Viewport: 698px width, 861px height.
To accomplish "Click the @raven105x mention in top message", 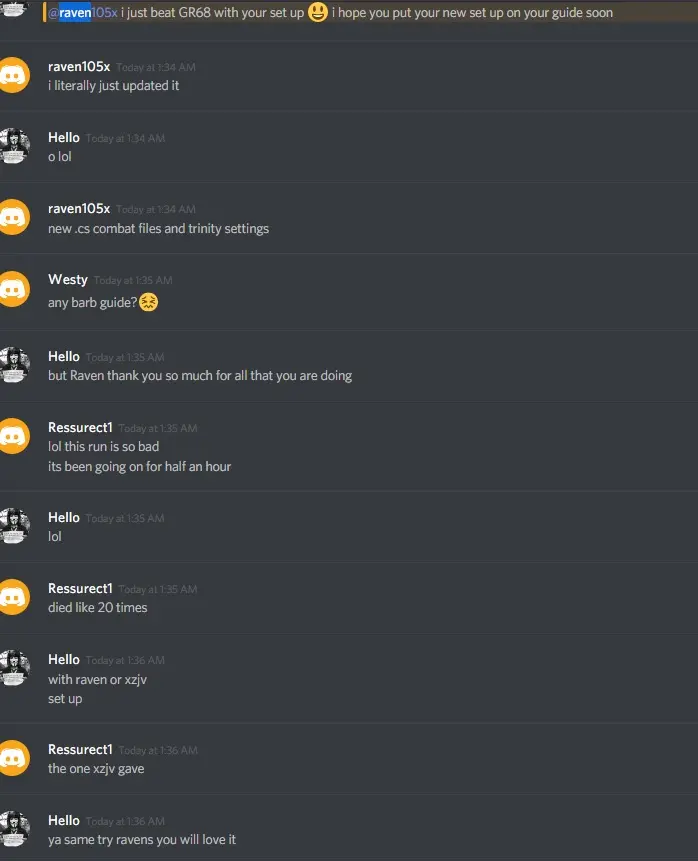I will pos(82,13).
